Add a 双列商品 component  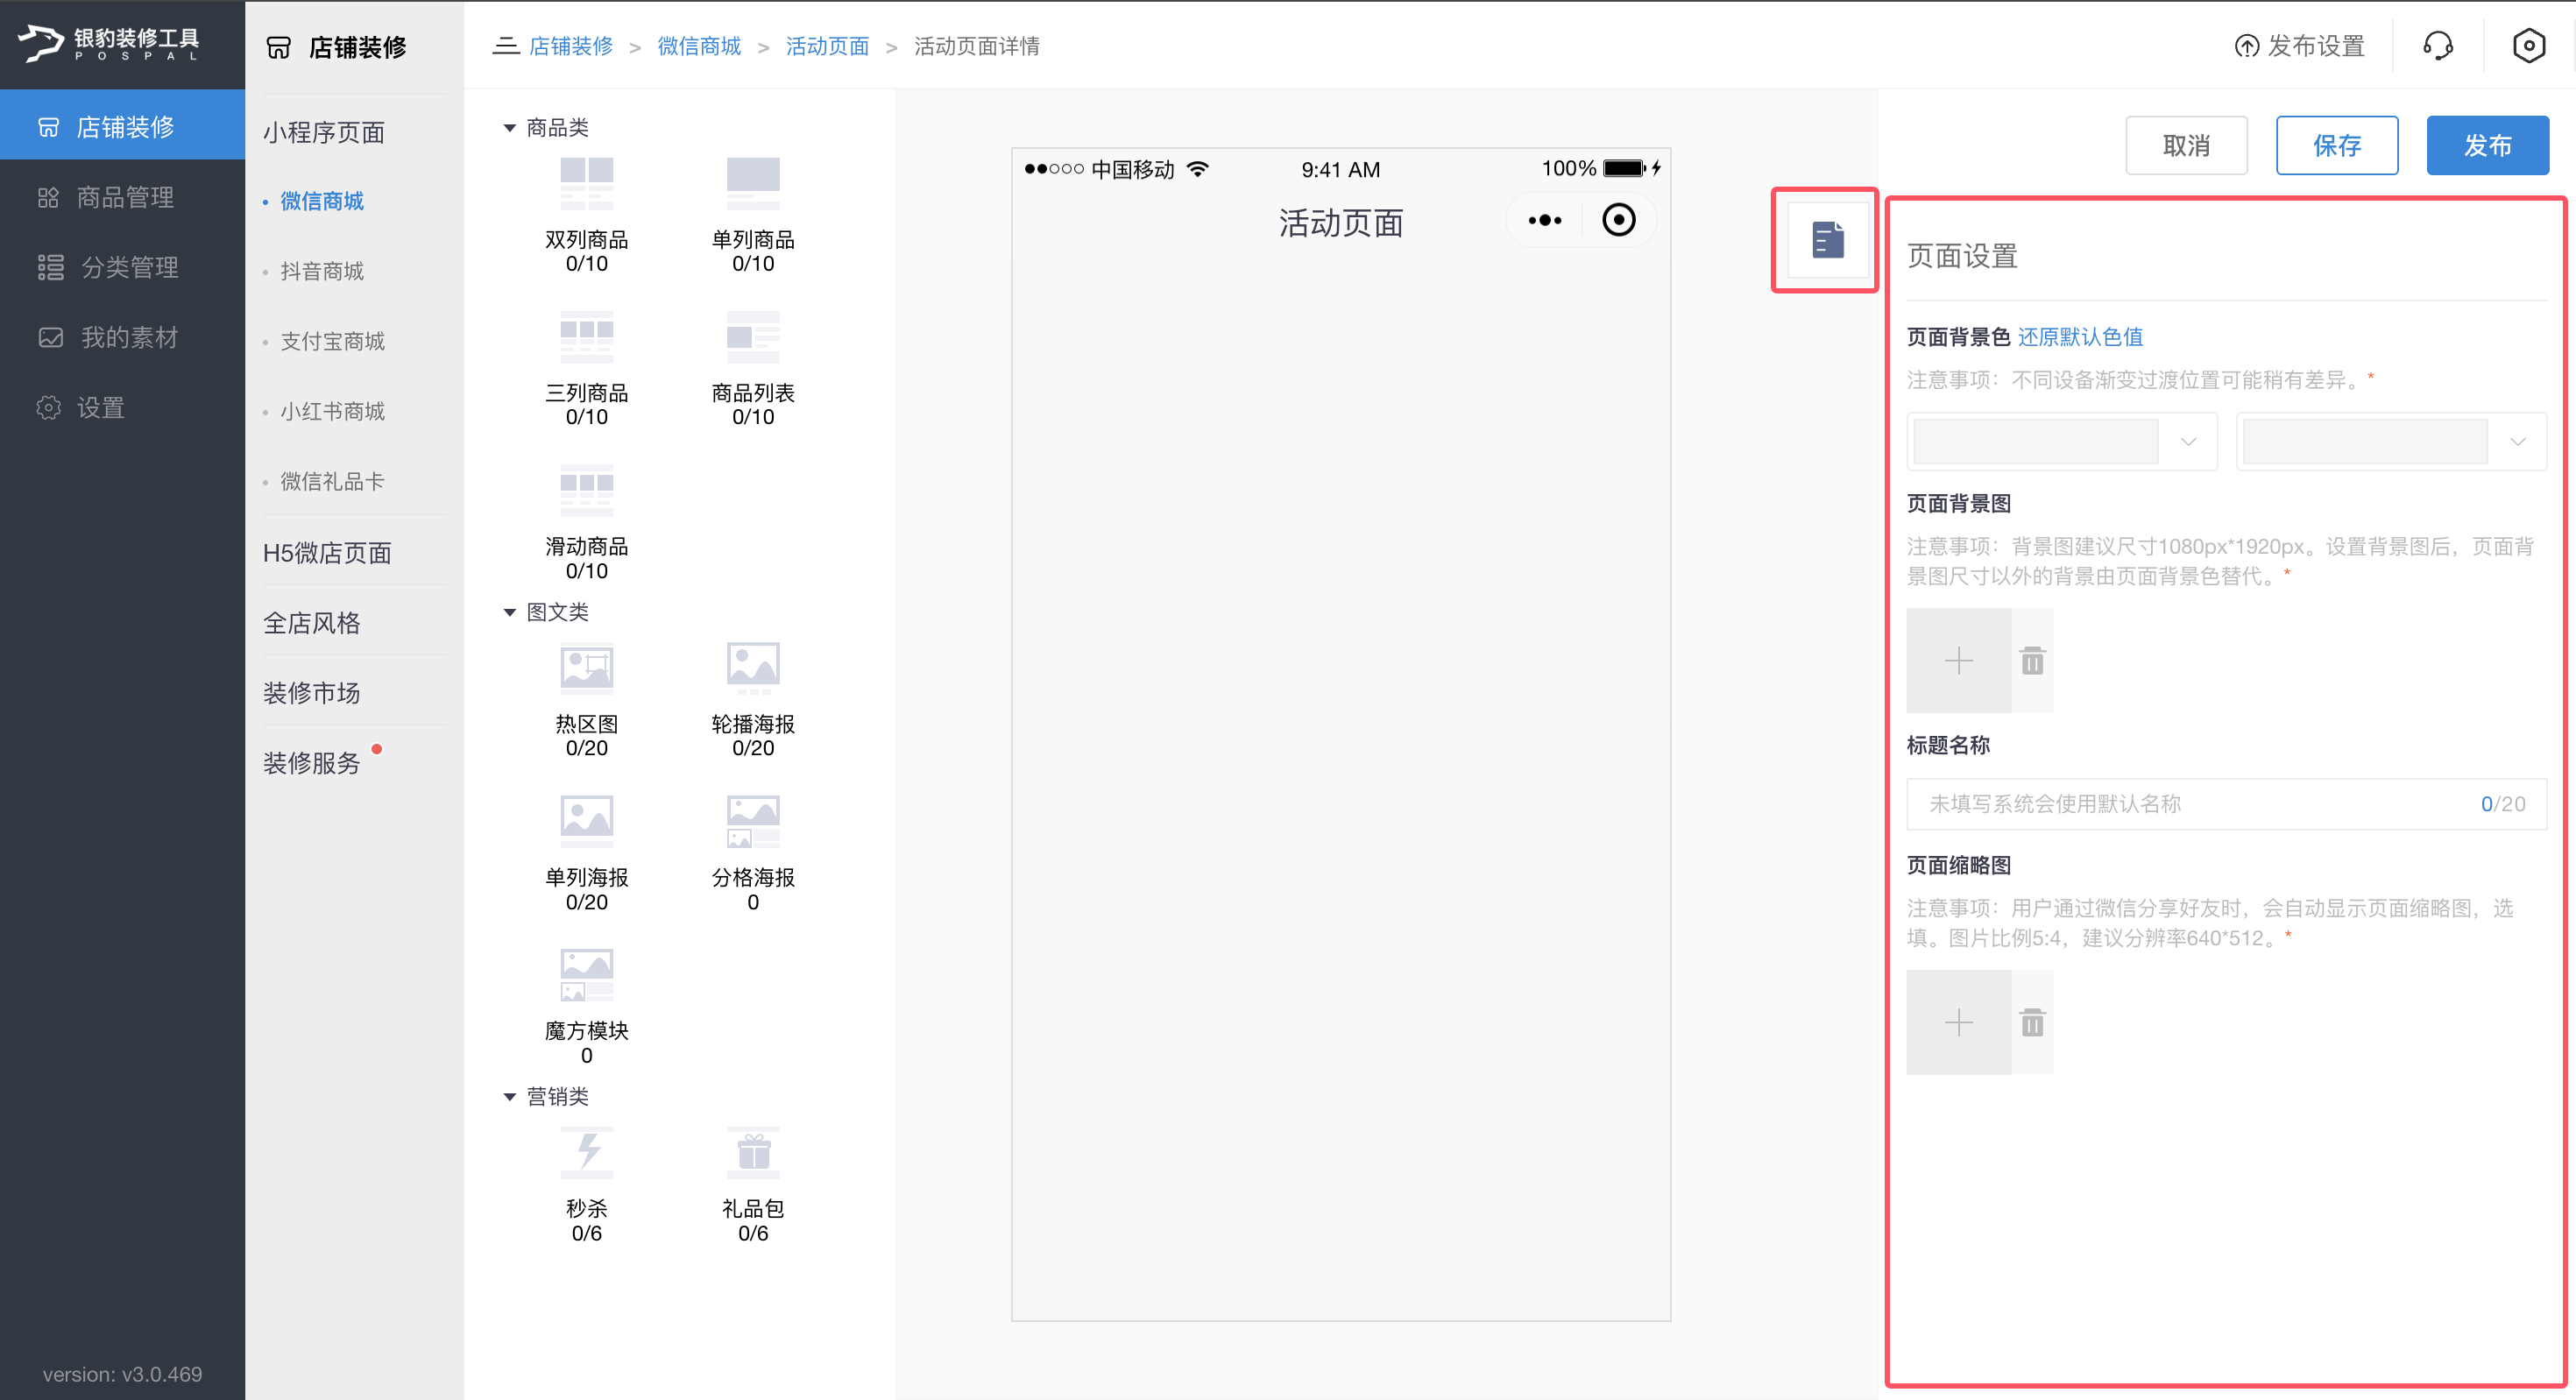click(x=586, y=214)
